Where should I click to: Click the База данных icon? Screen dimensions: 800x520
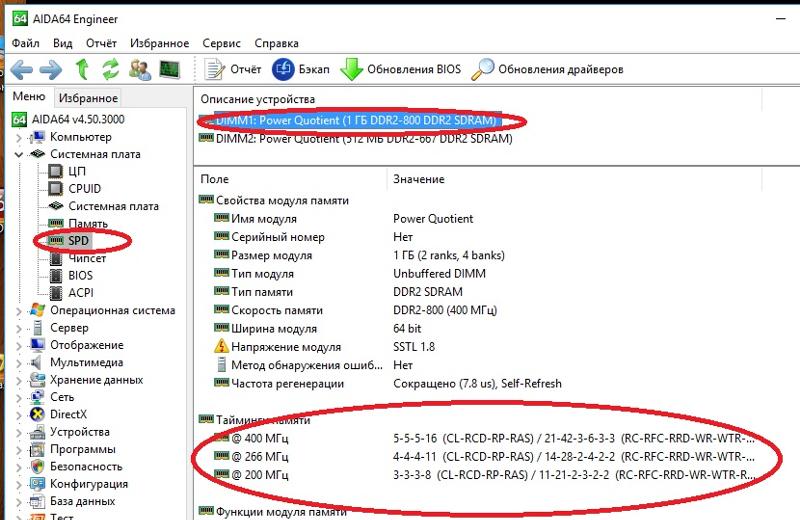tap(37, 501)
